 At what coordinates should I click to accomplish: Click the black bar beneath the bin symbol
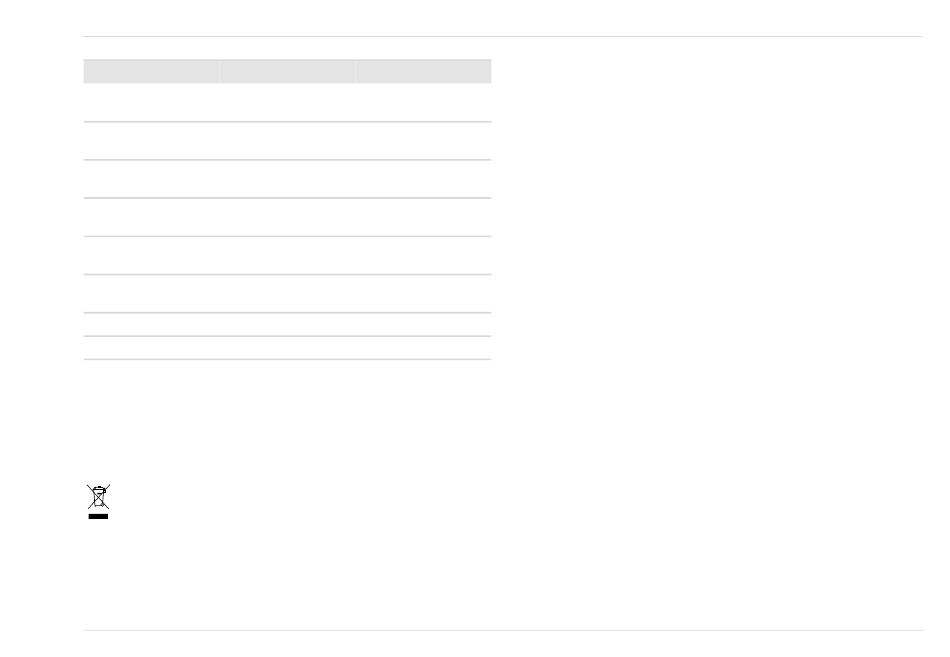98,516
